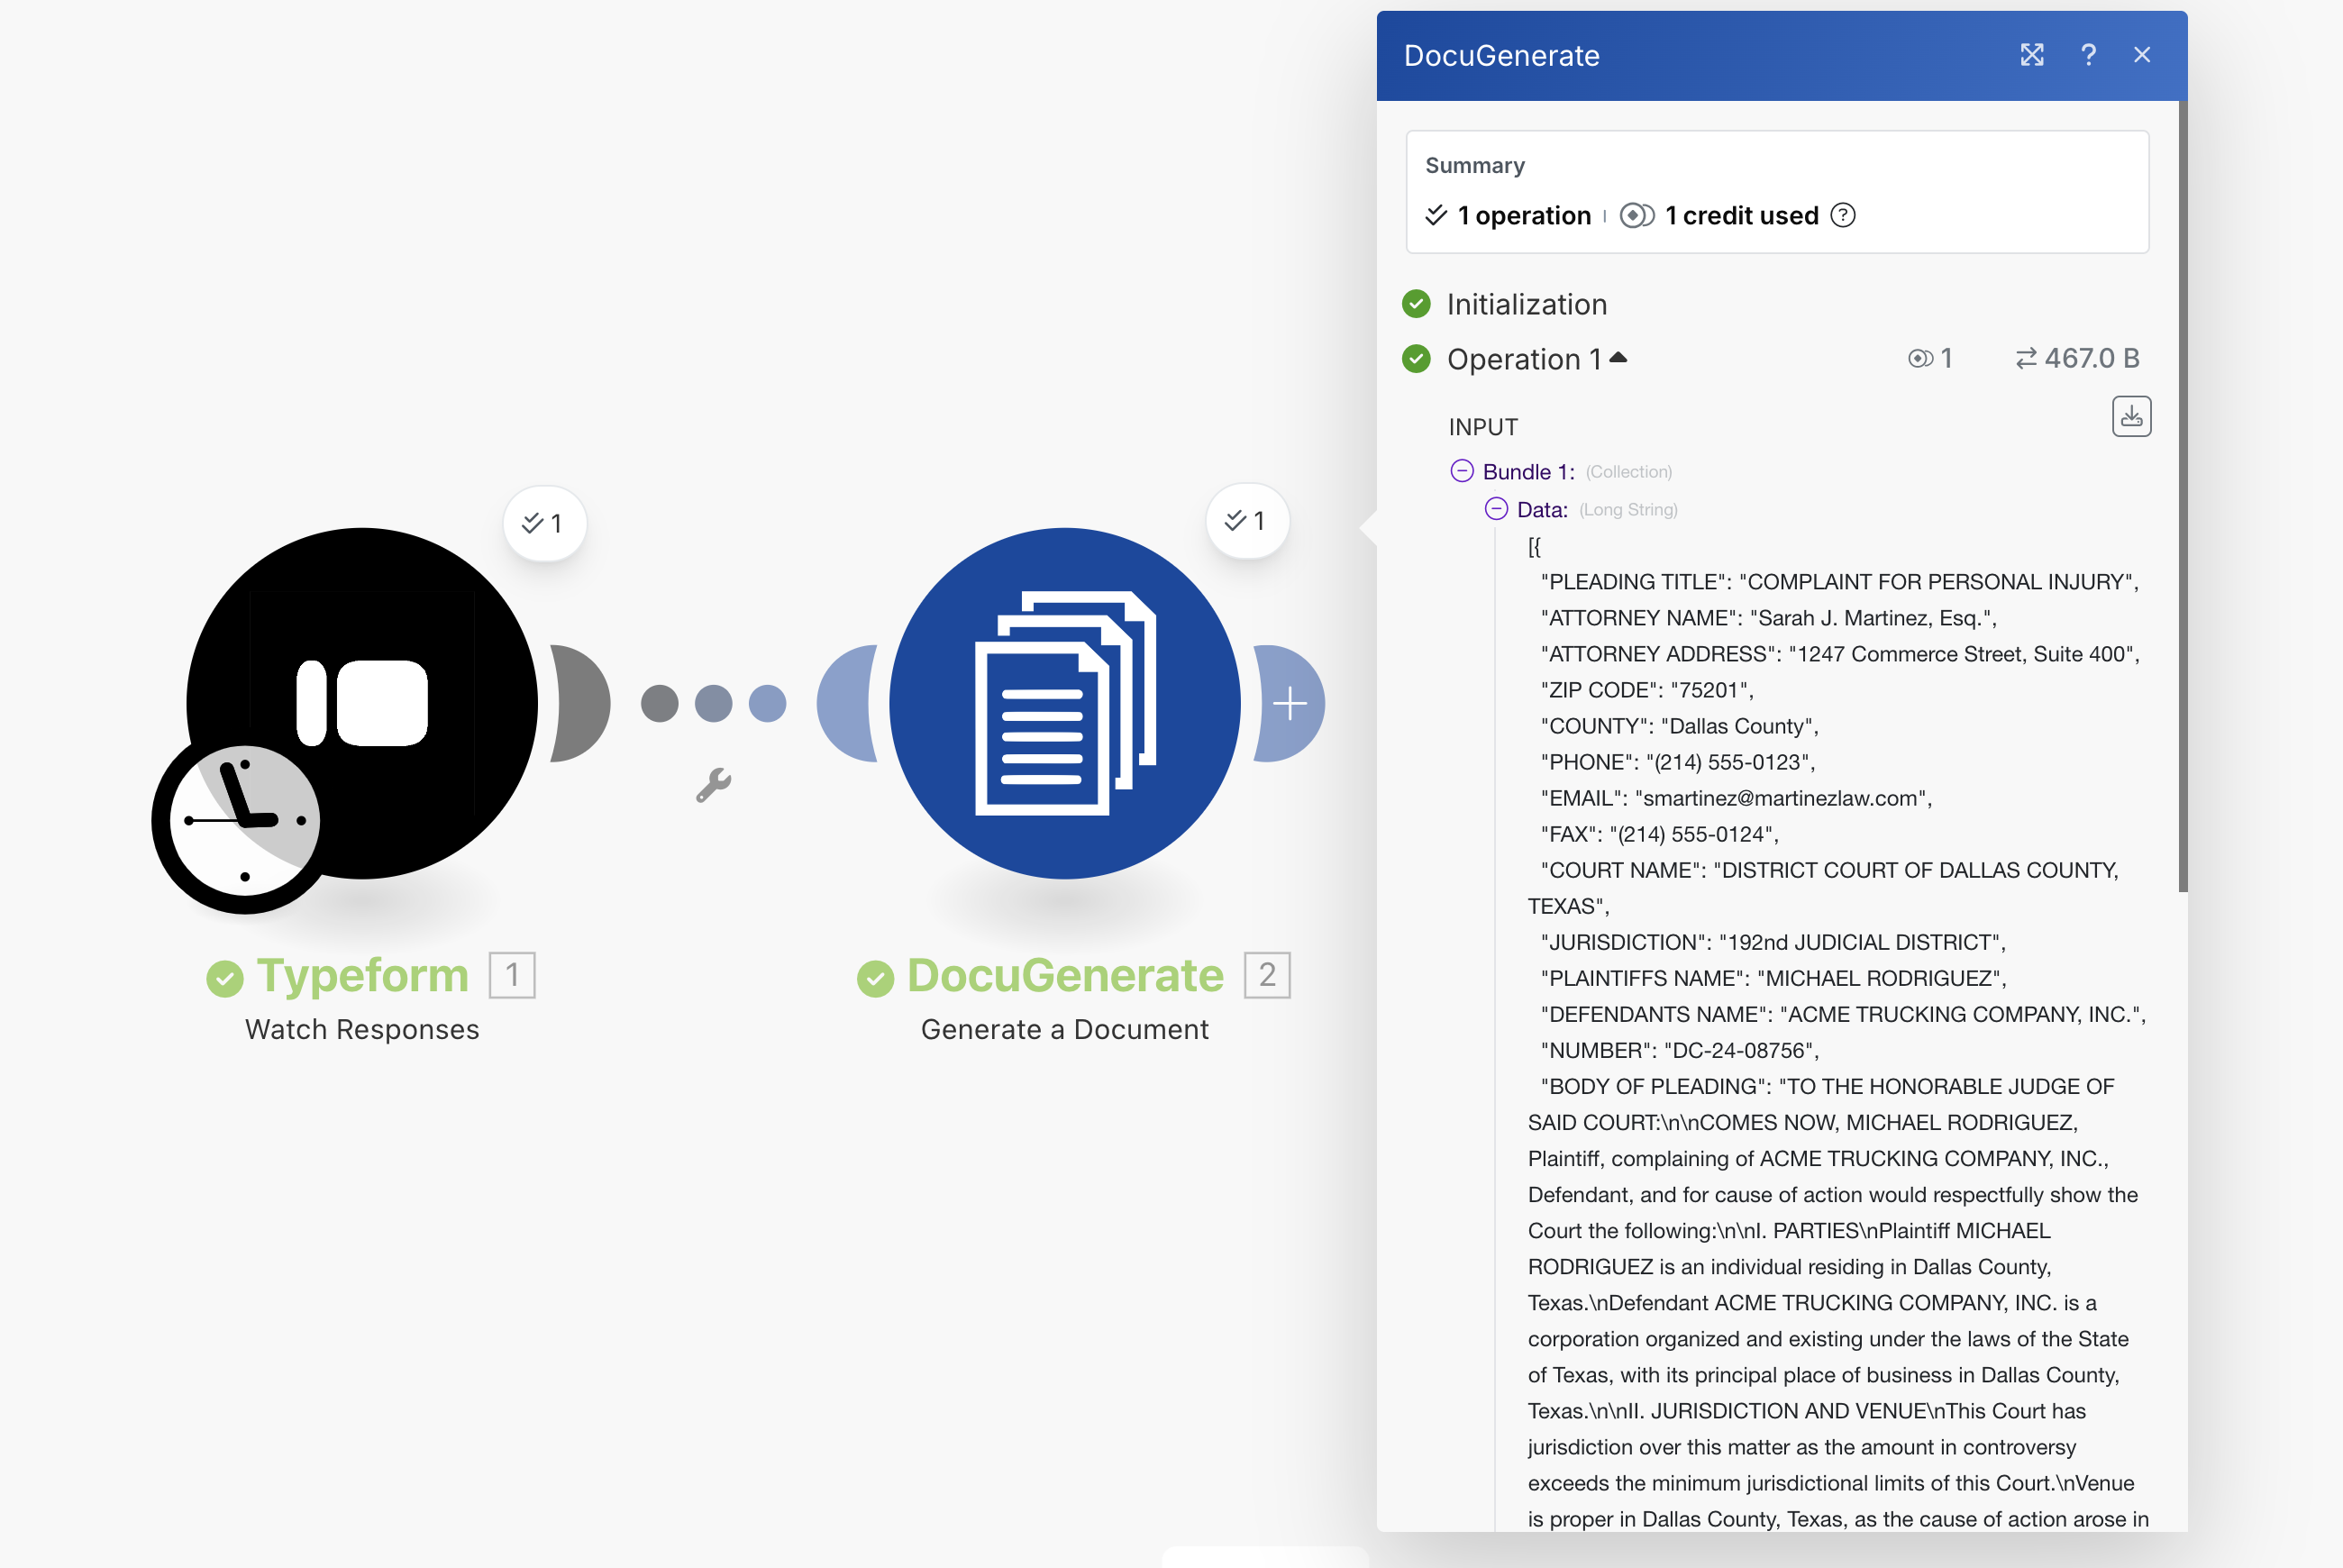
Task: Click the "ATTORNEY ADDRESS" line
Action: point(1840,654)
